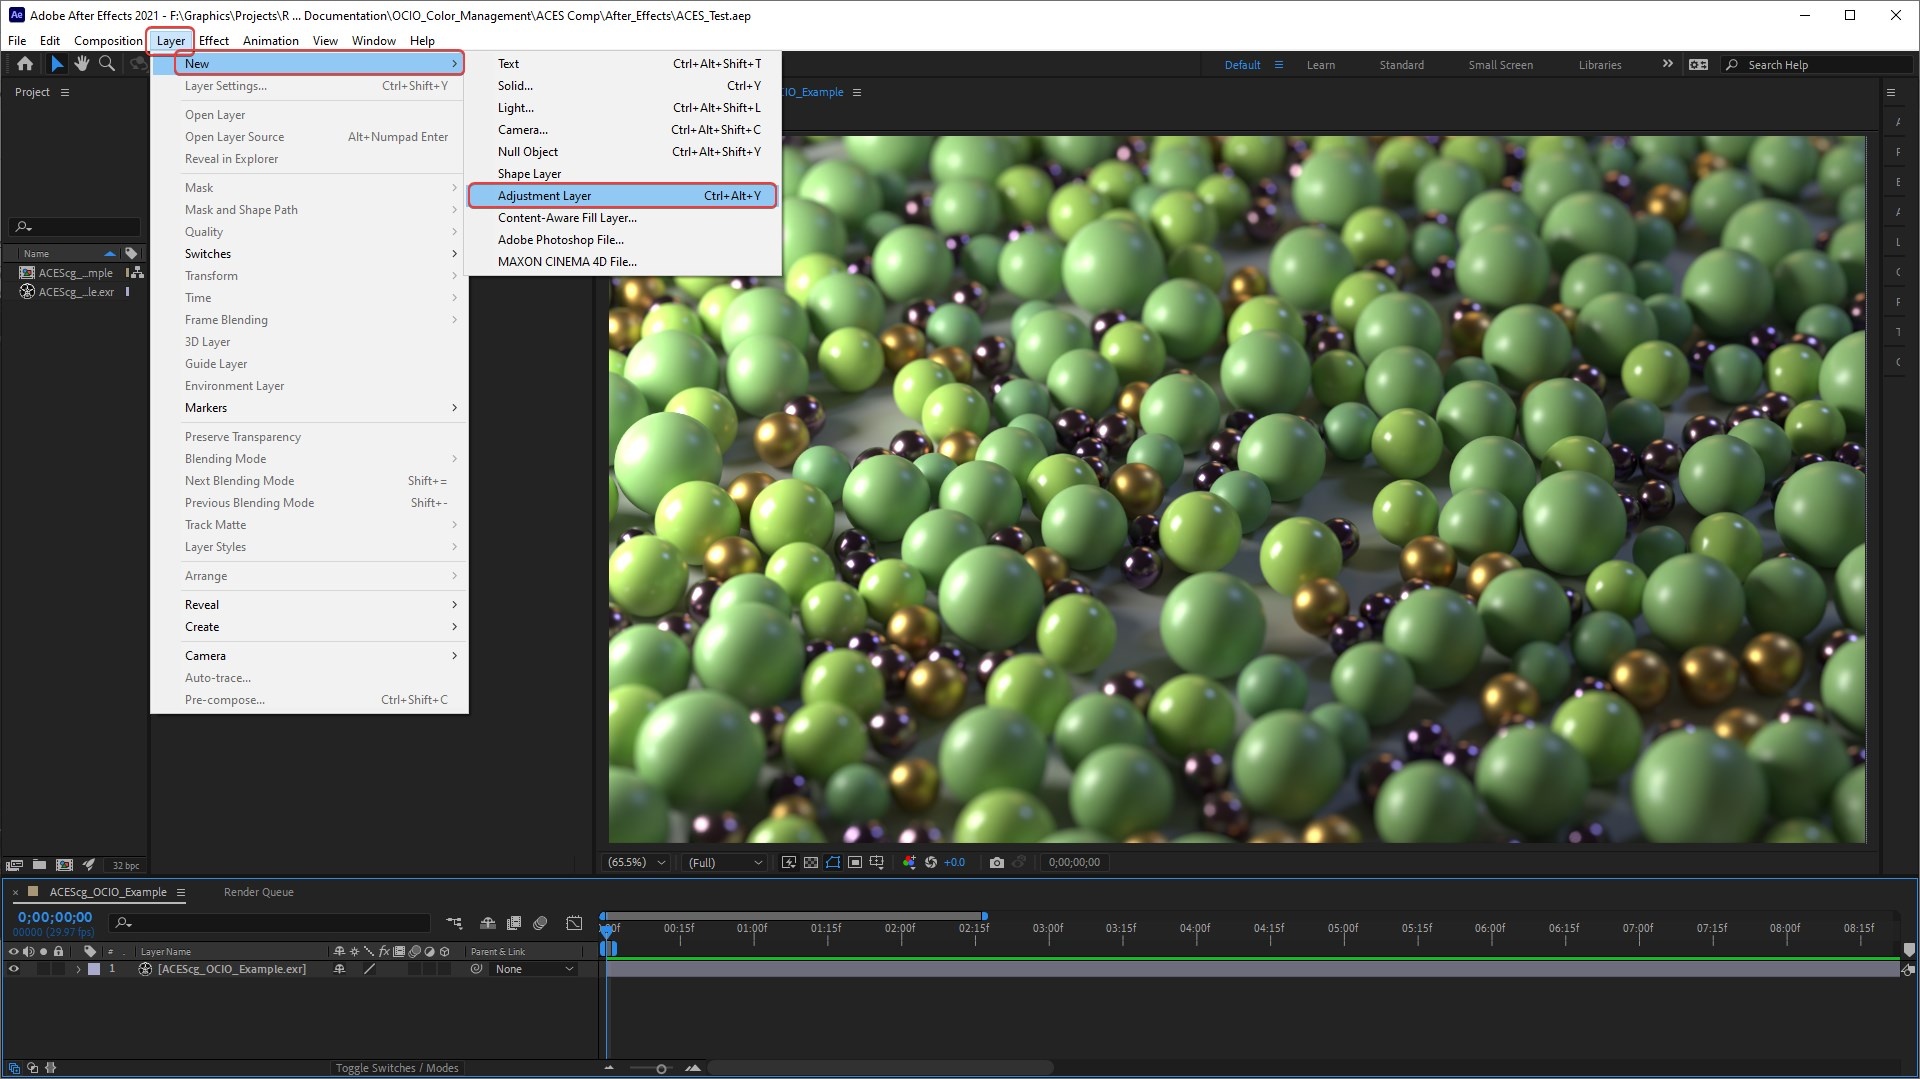Viewport: 1920px width, 1079px height.
Task: Toggle mask and shape path visibility
Action: click(x=833, y=862)
